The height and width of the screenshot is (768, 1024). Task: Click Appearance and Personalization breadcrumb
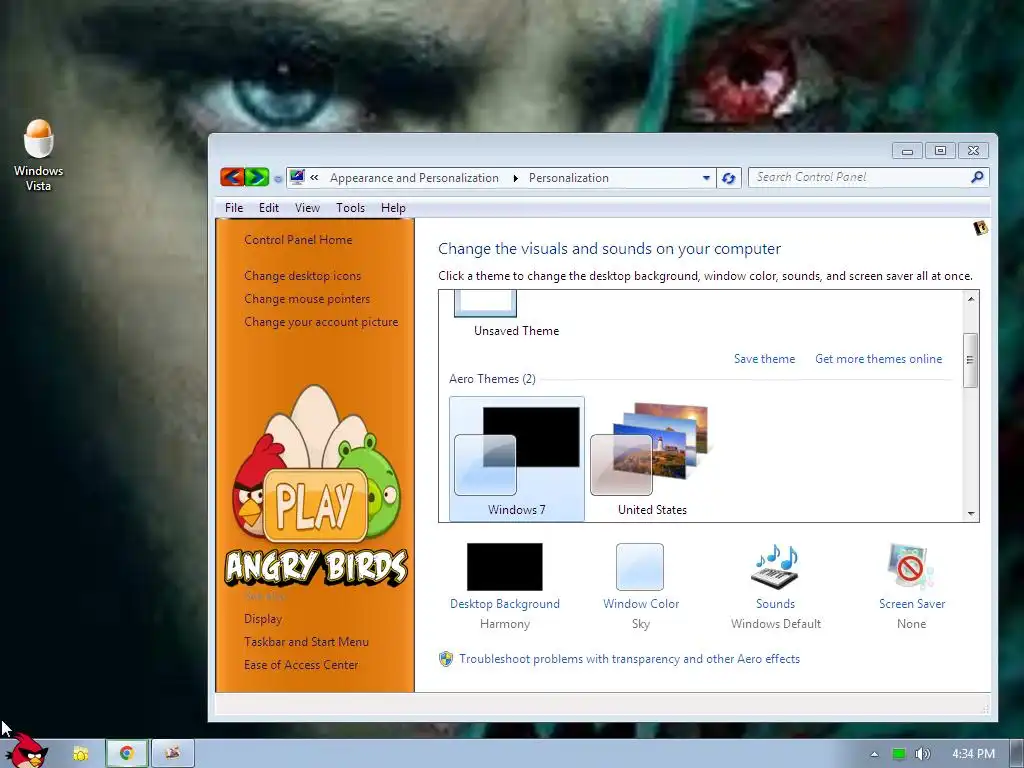[414, 178]
